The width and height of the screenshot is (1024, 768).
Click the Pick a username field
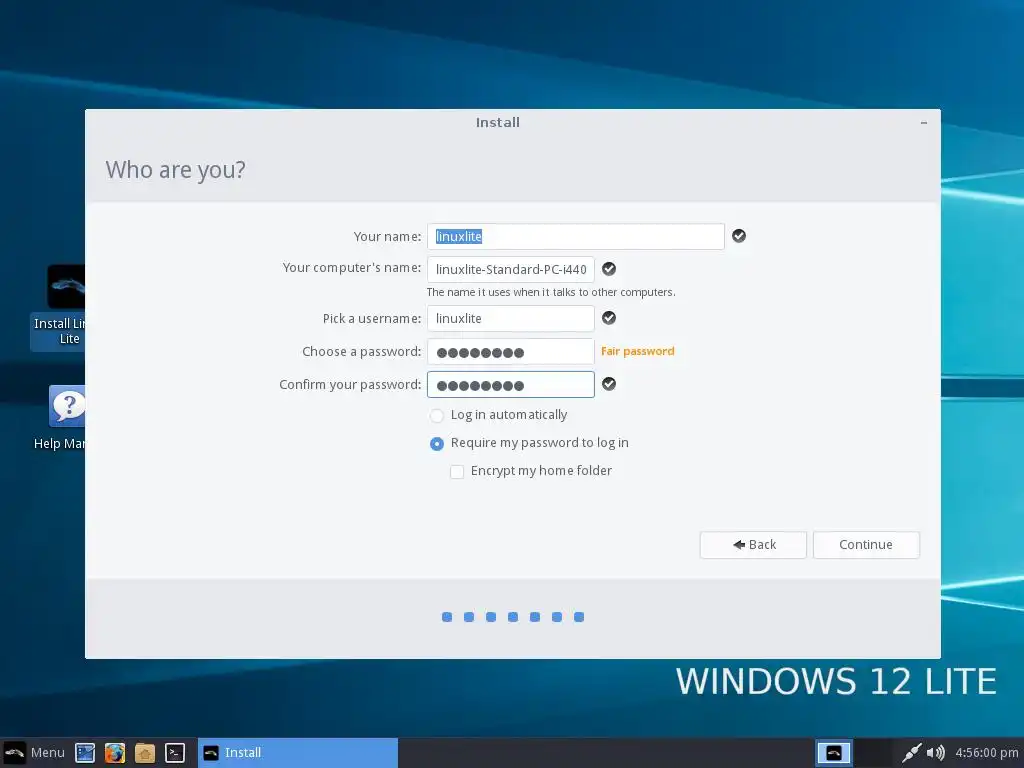click(x=511, y=319)
